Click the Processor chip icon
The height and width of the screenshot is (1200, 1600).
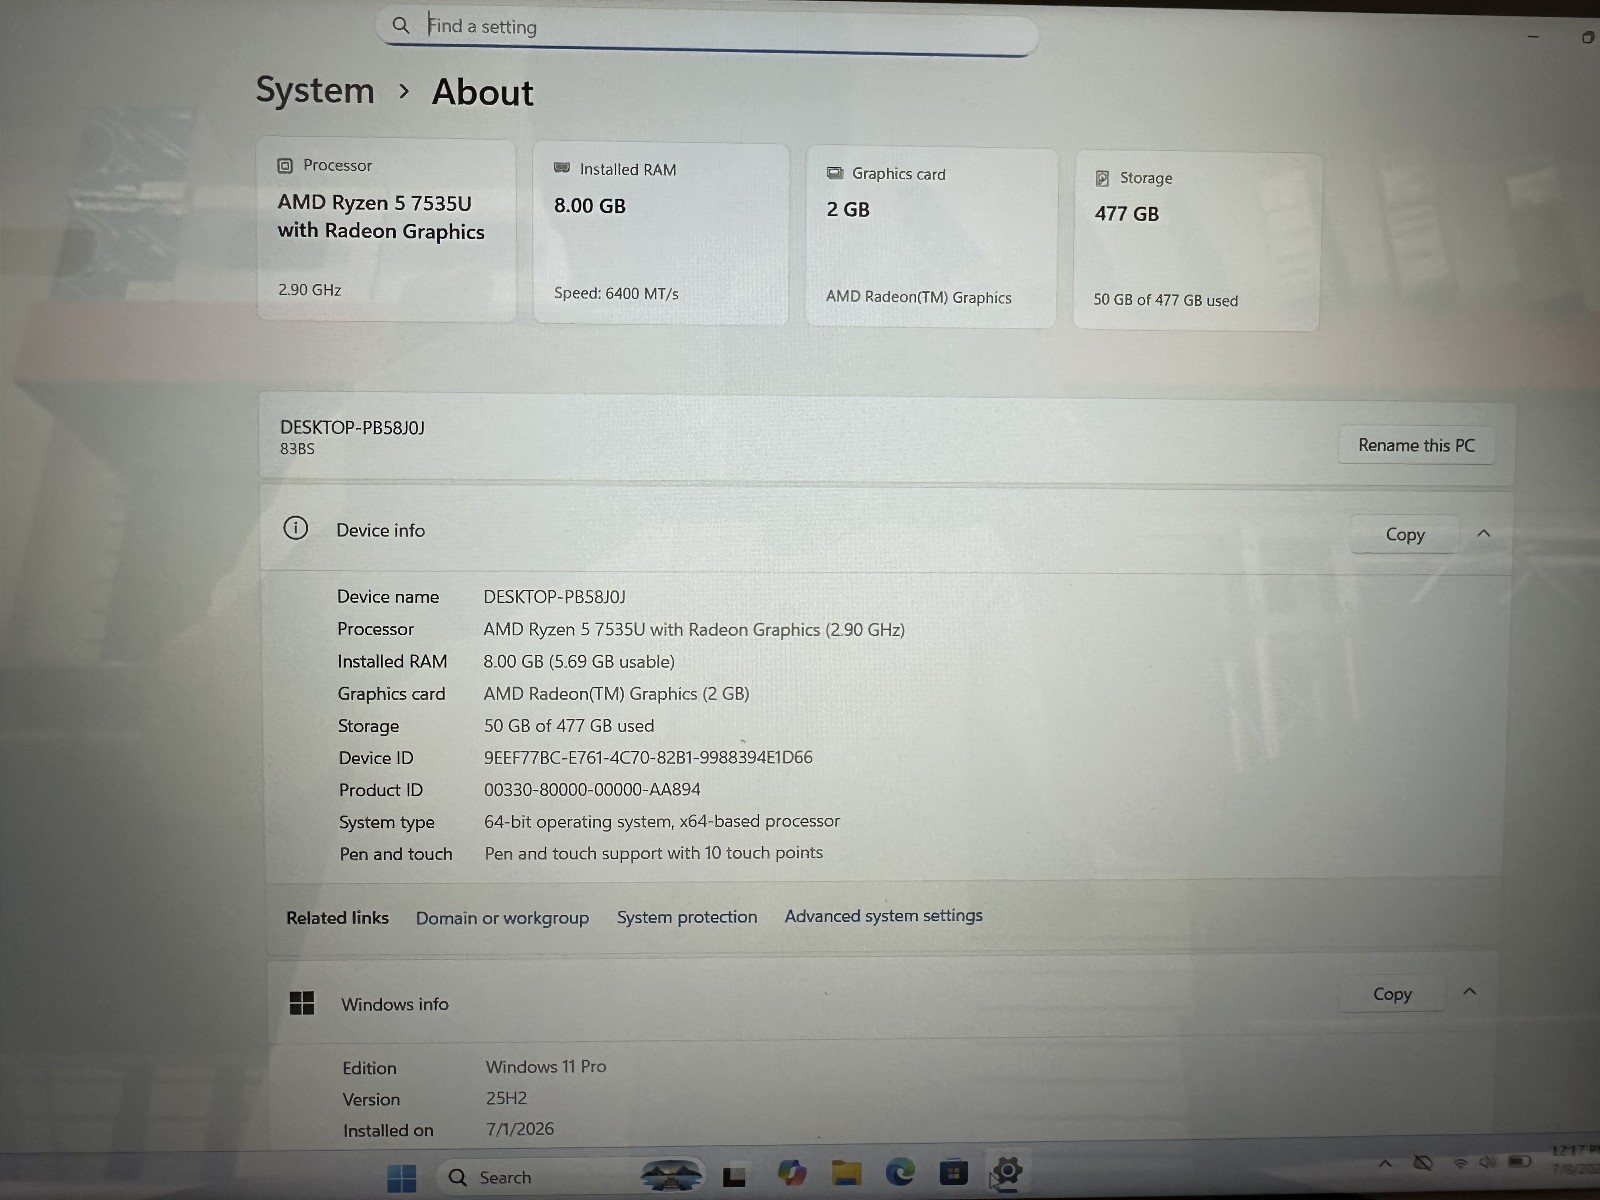pos(285,165)
